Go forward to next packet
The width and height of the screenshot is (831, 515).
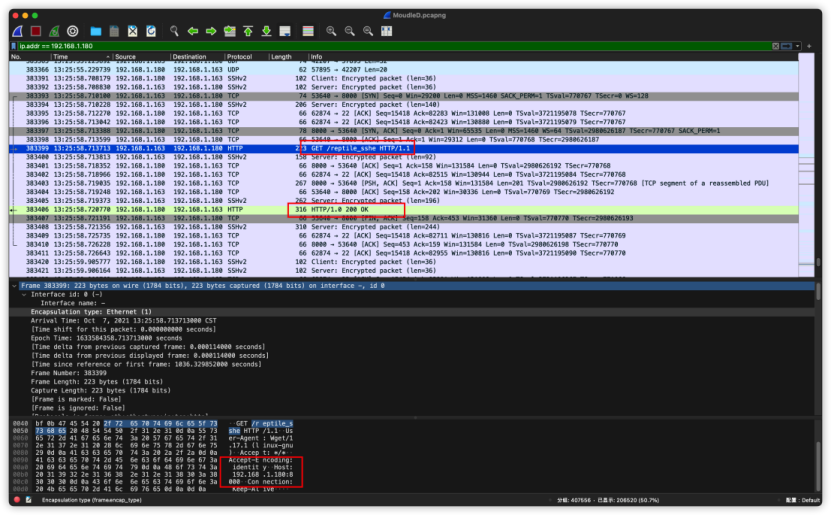[211, 31]
